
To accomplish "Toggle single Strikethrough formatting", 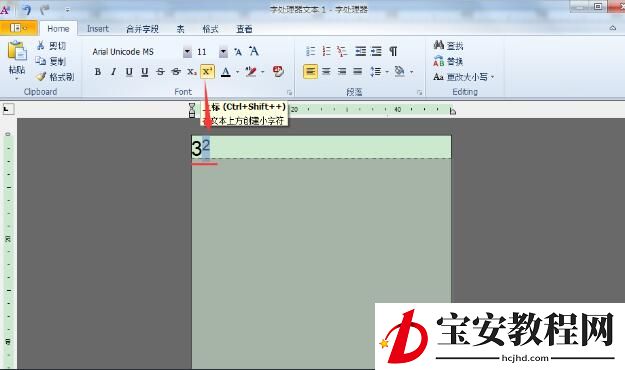I will (x=160, y=72).
